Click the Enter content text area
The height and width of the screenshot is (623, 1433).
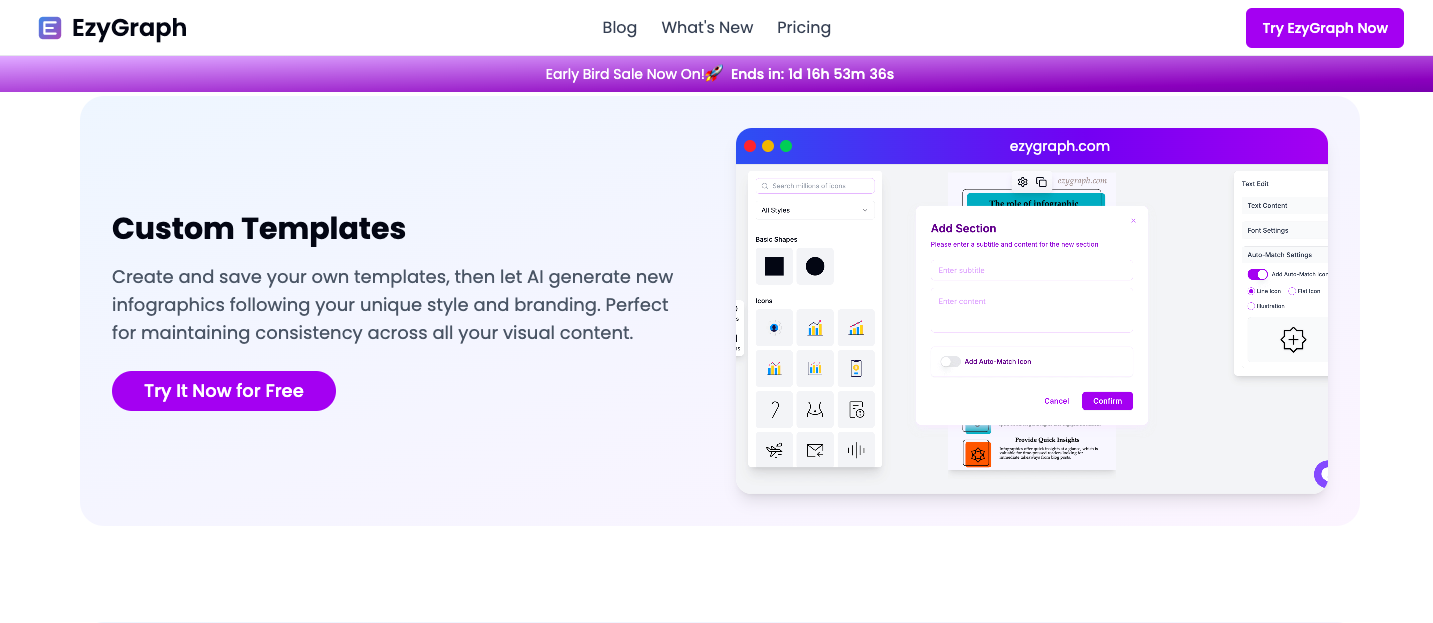click(1032, 311)
